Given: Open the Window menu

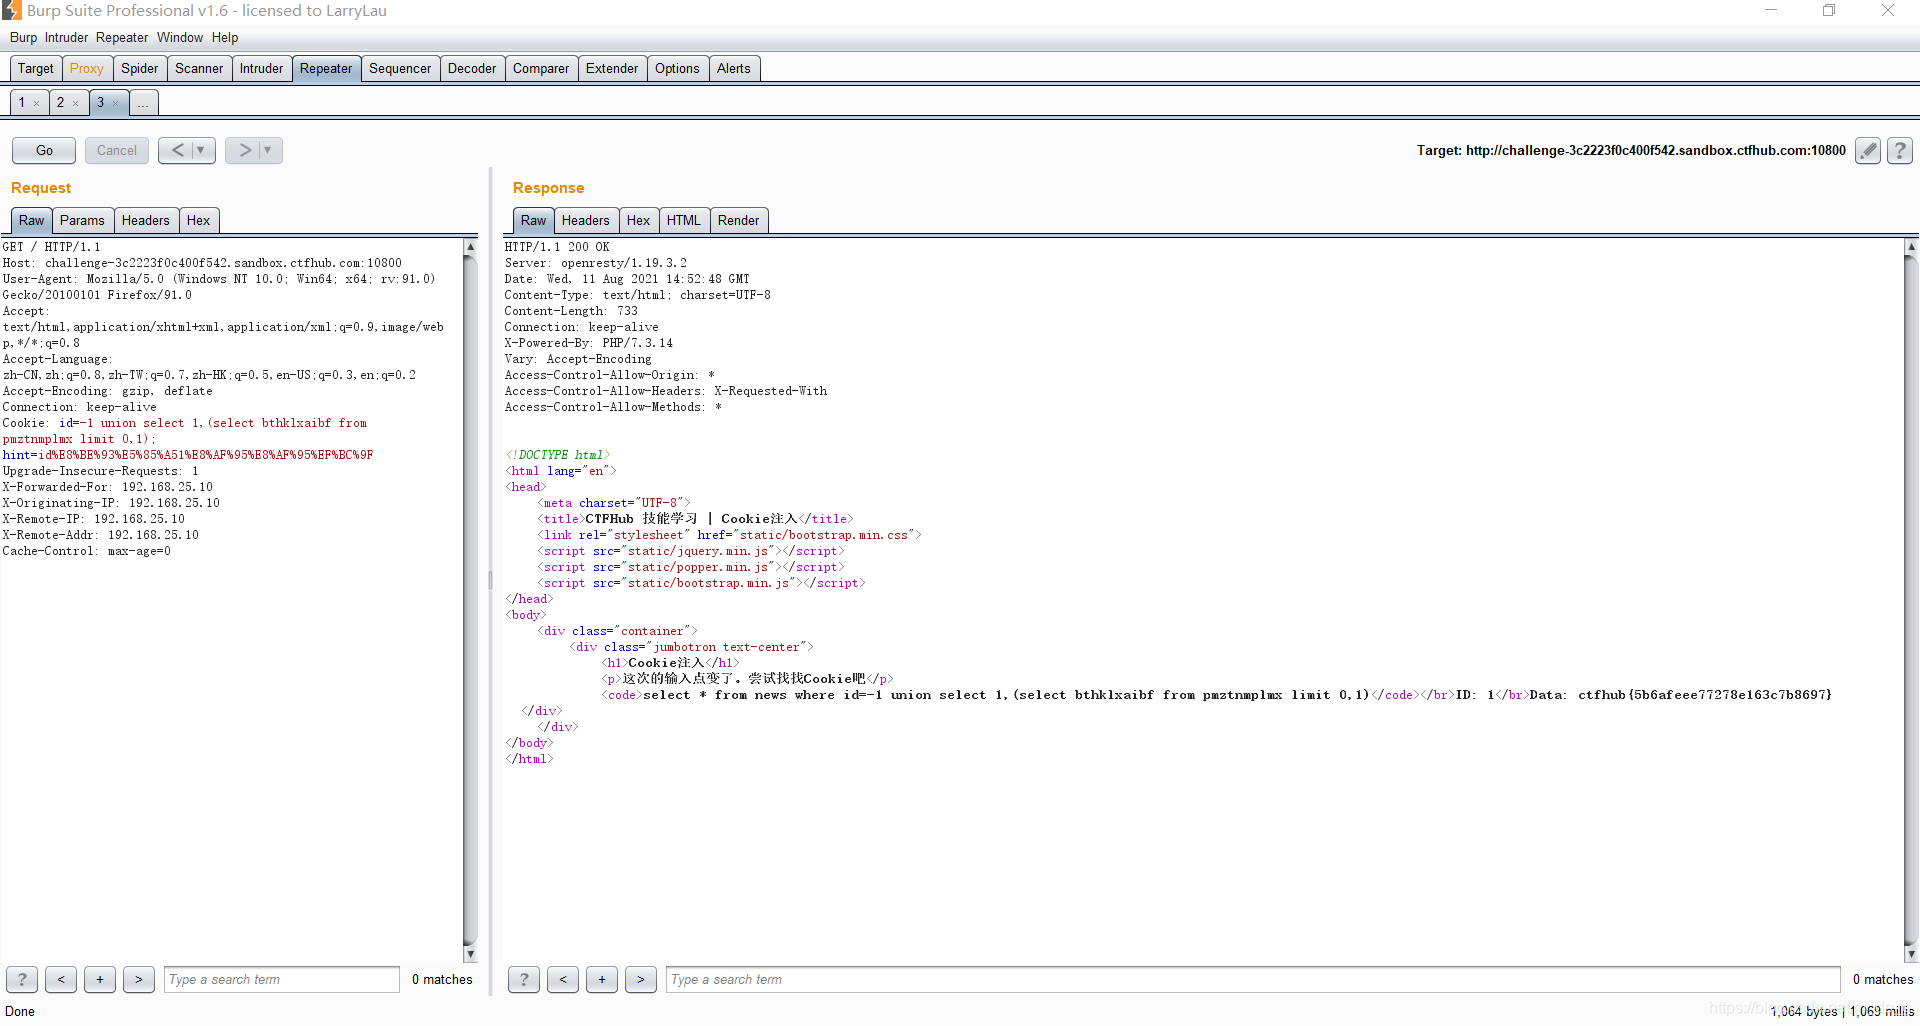Looking at the screenshot, I should [180, 38].
